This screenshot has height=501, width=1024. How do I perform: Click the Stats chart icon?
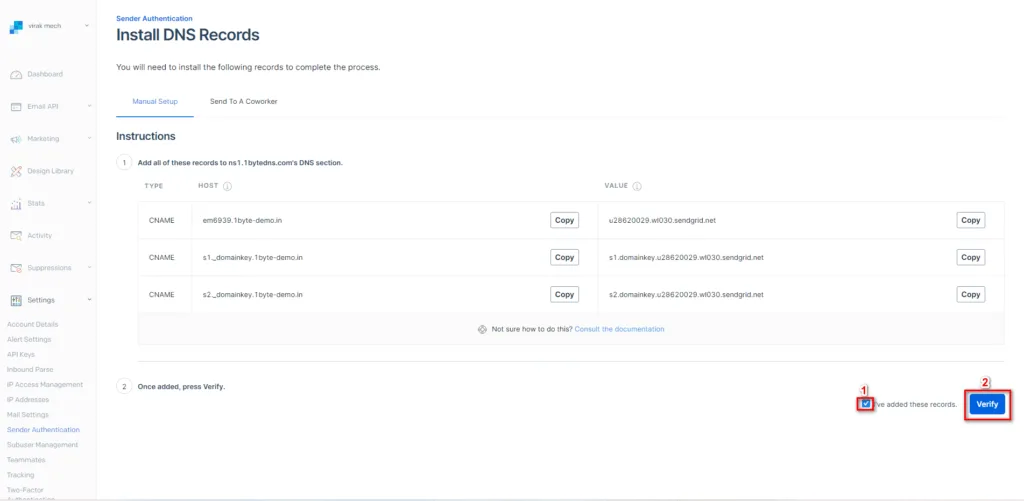pos(16,204)
